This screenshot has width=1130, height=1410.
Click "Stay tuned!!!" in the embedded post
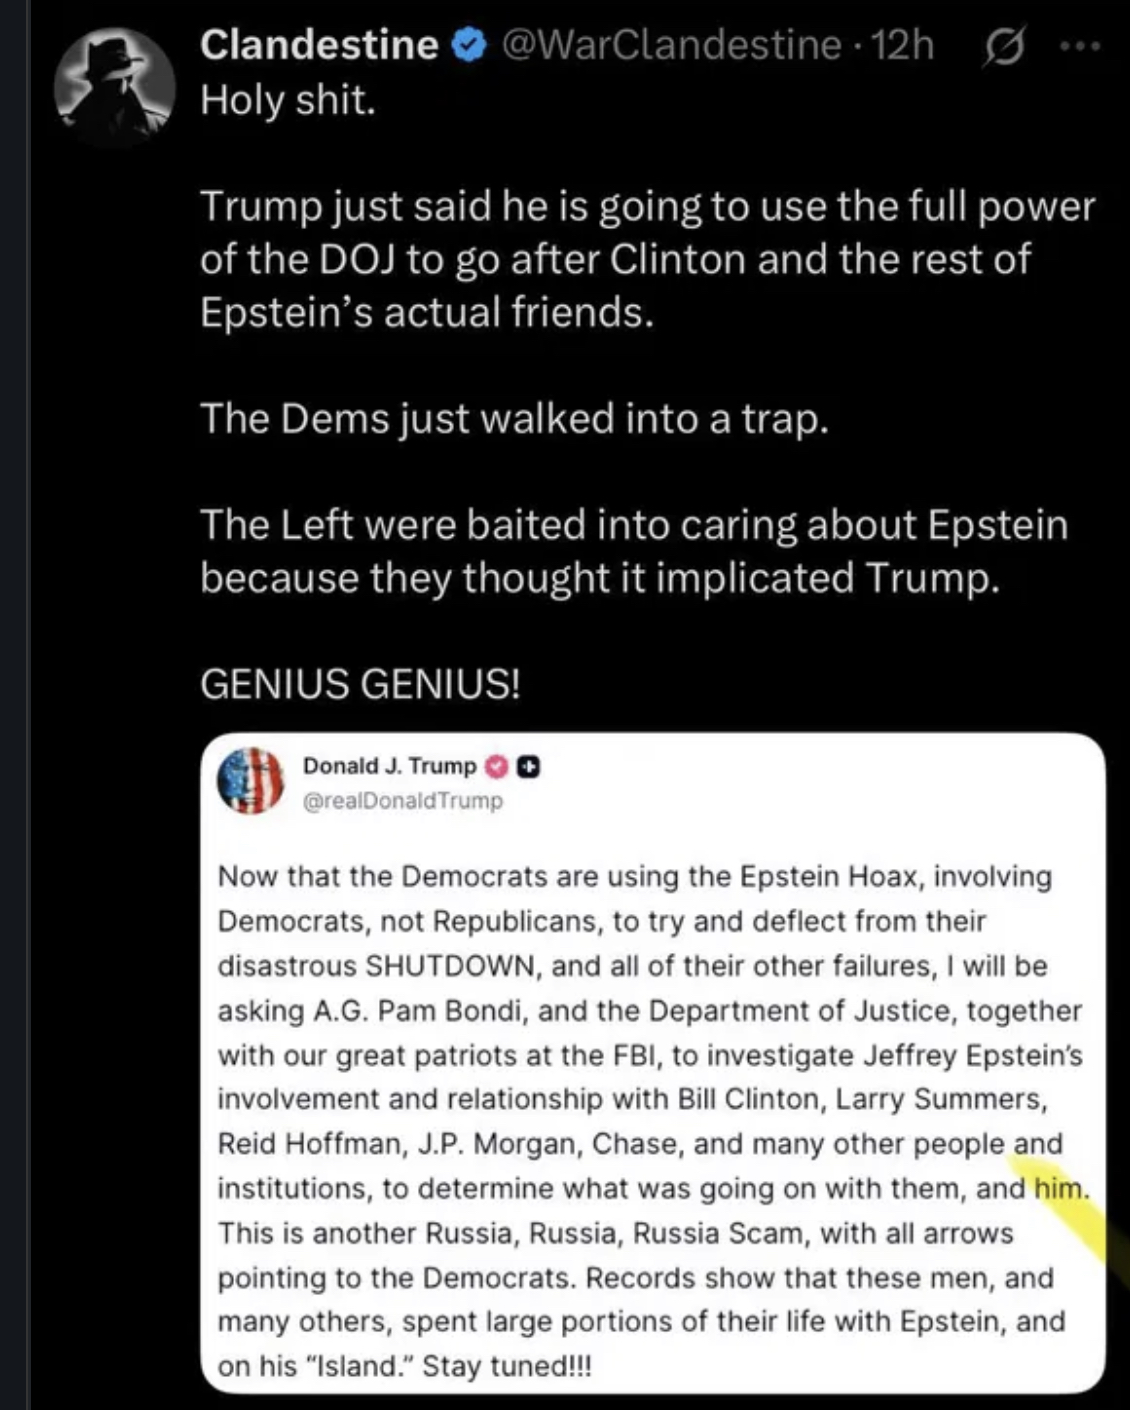tap(507, 1365)
